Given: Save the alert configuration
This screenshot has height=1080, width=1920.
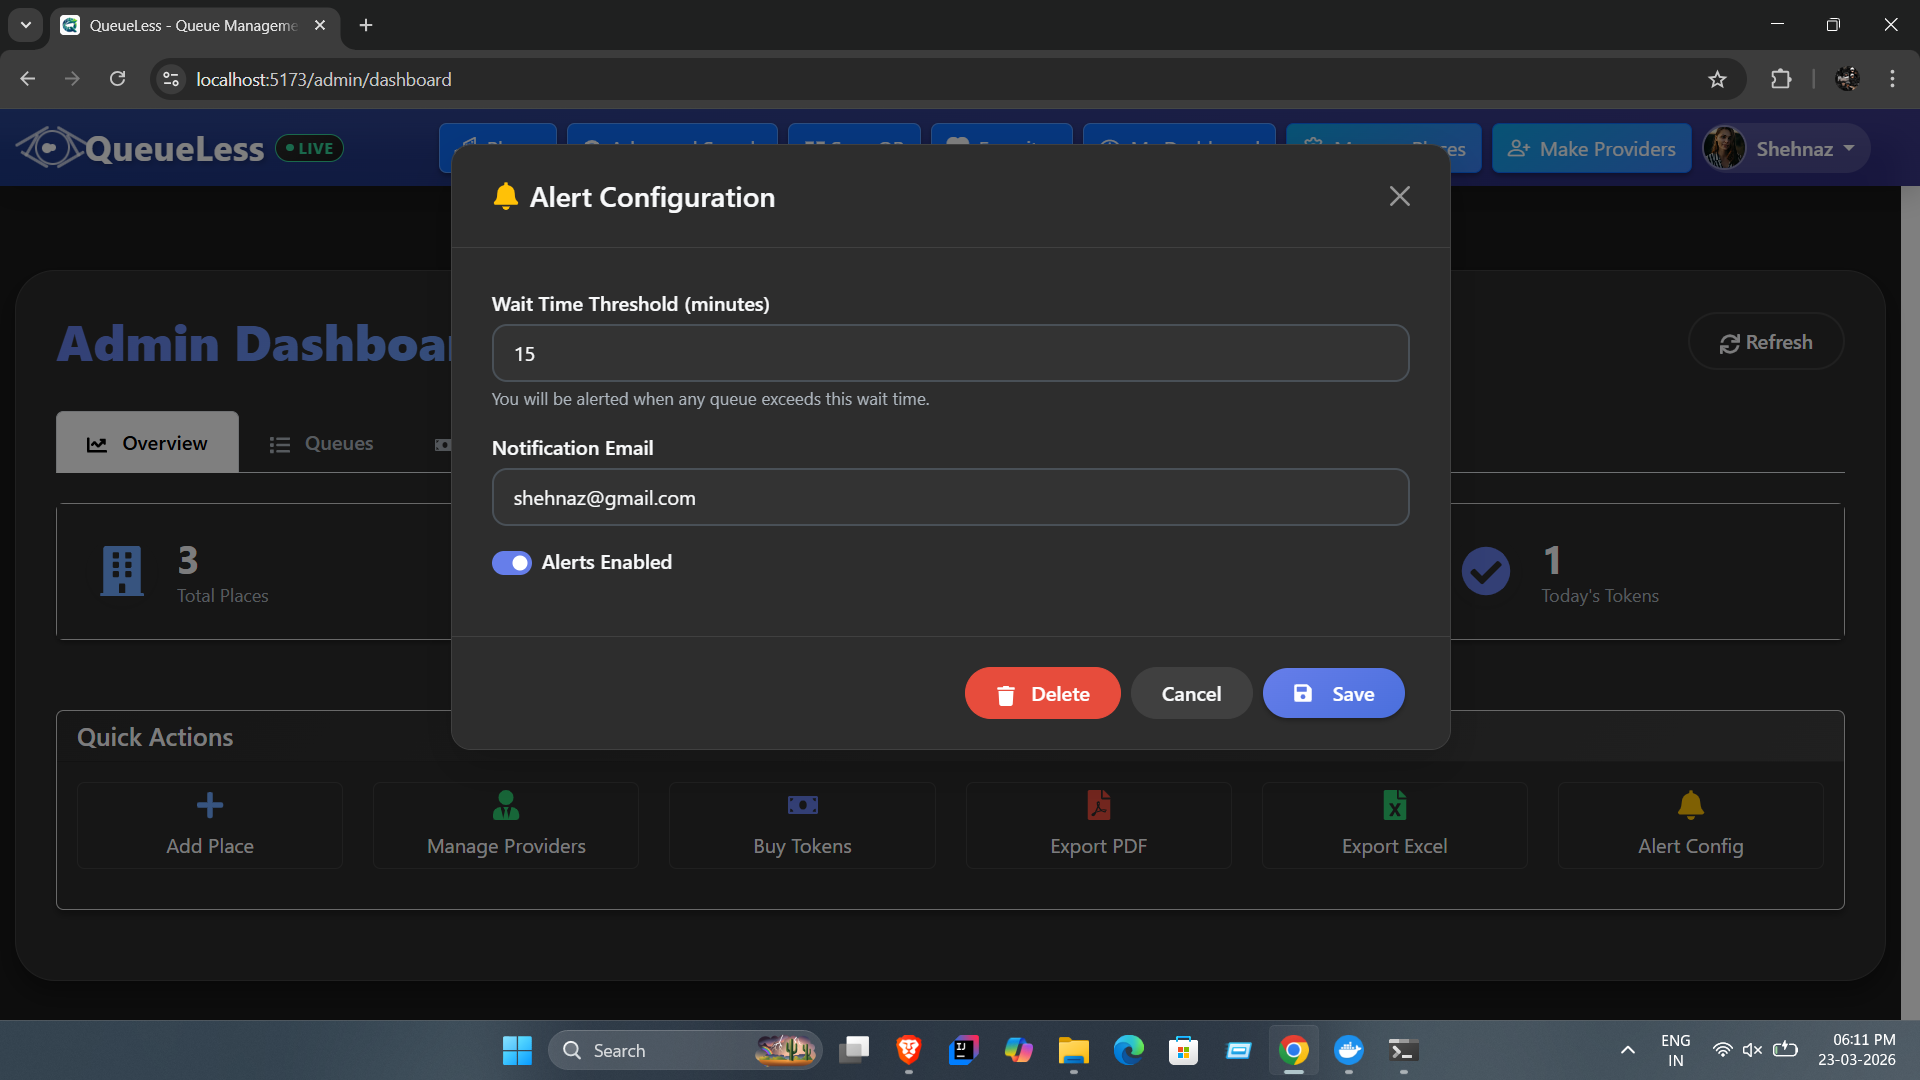Looking at the screenshot, I should 1333,693.
